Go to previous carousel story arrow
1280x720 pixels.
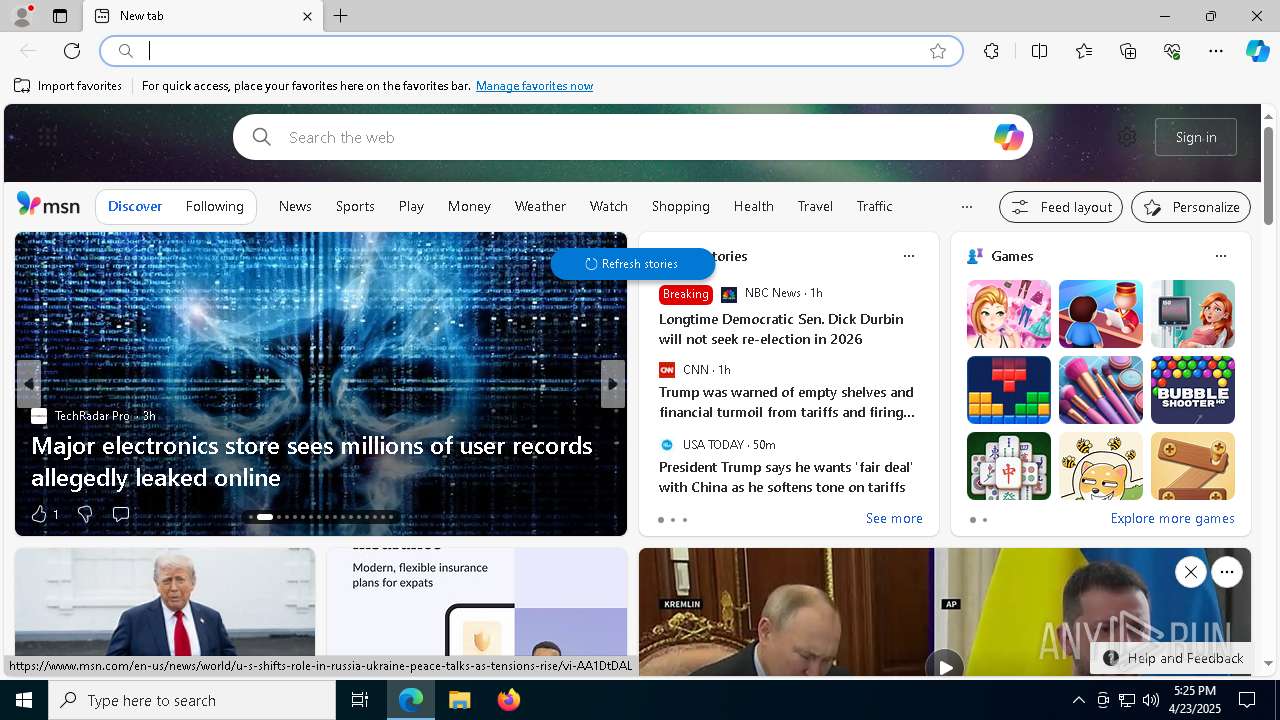(29, 384)
